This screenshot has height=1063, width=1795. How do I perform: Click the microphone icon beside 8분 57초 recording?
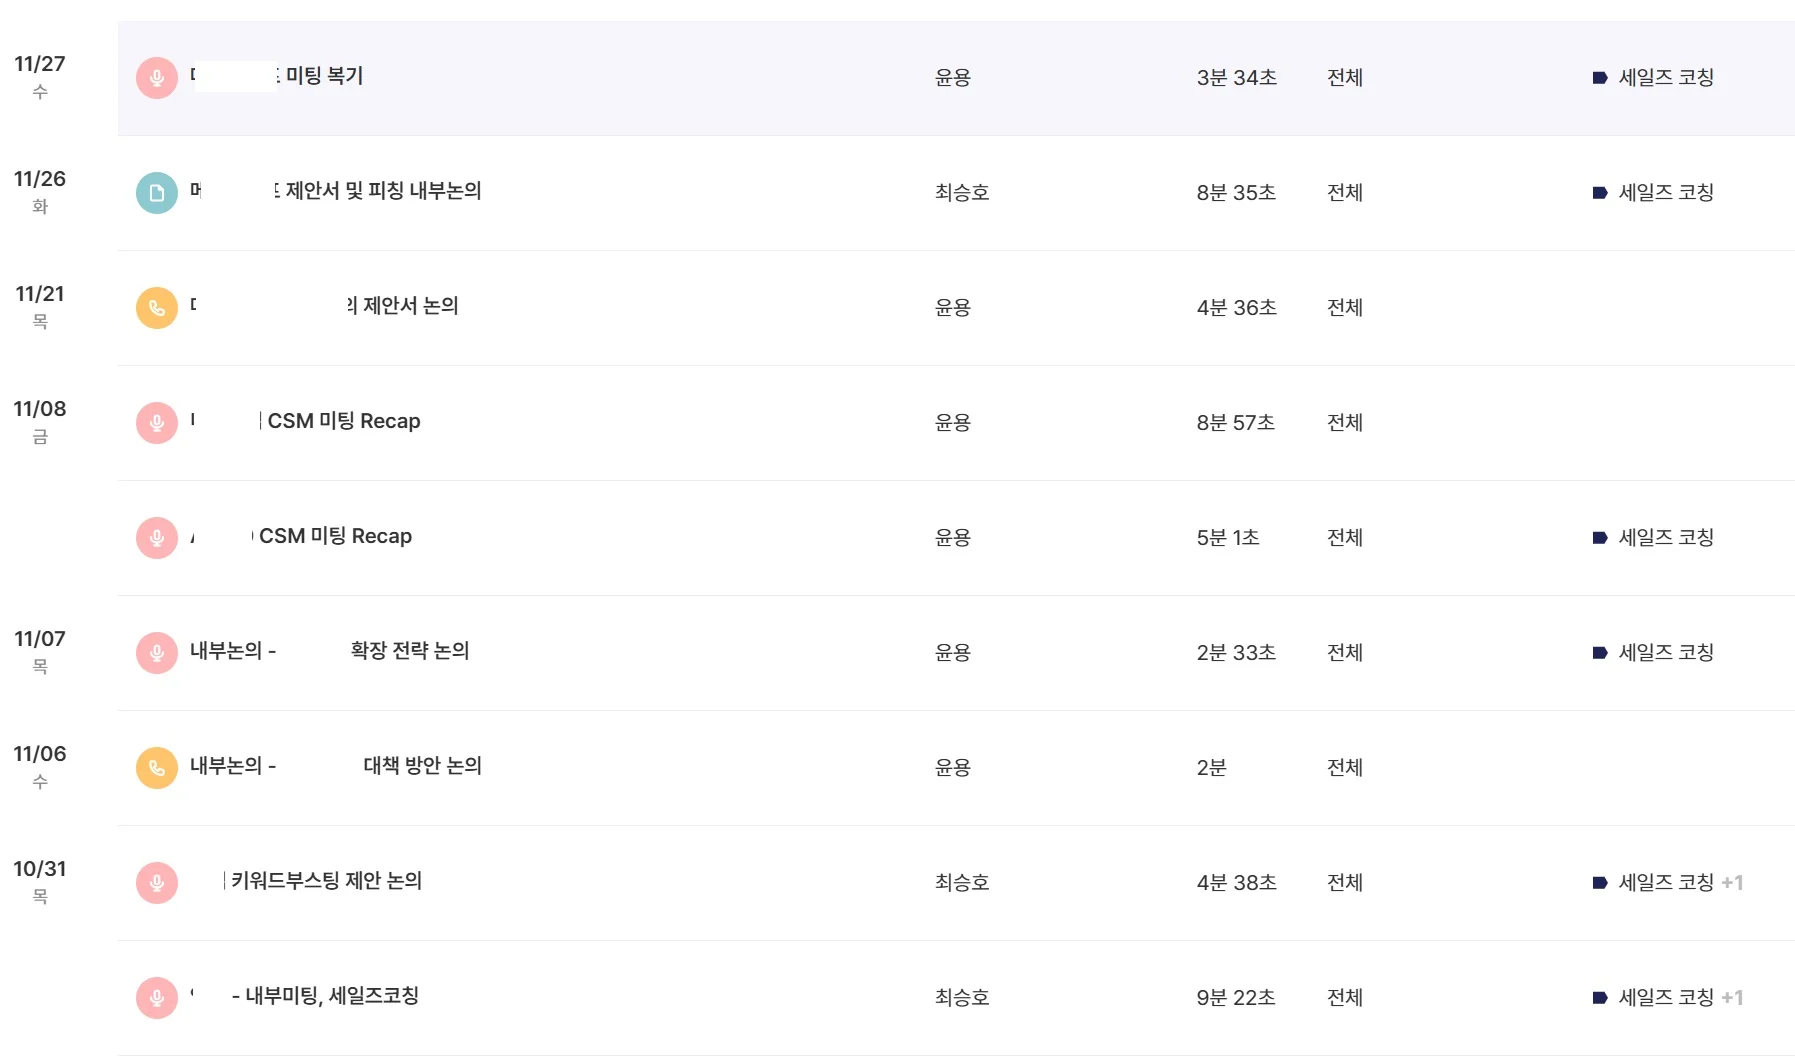(157, 423)
